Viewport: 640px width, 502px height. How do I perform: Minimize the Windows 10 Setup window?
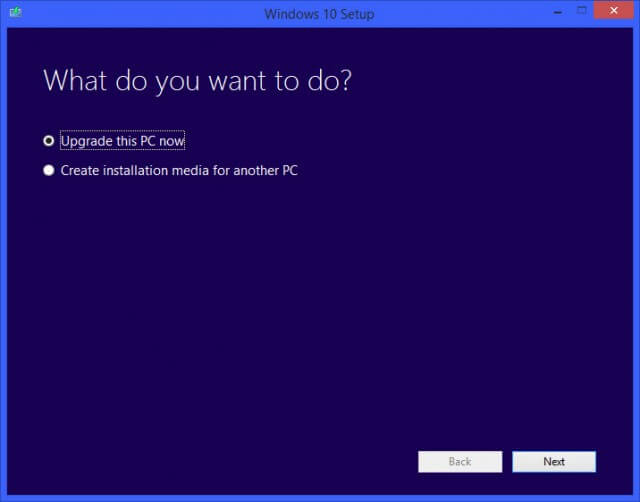[x=558, y=12]
